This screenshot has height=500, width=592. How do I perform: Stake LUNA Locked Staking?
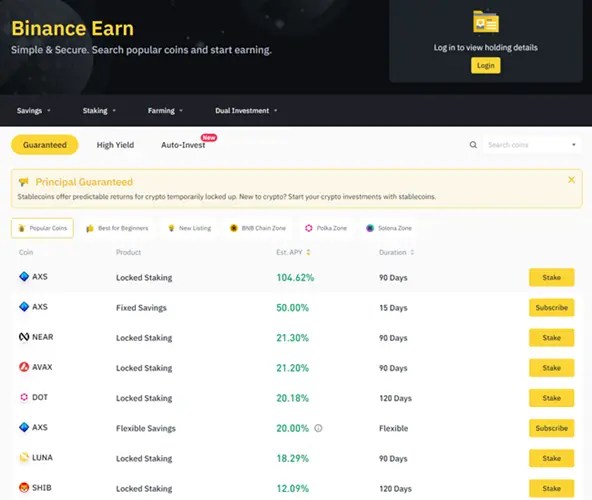(x=552, y=458)
